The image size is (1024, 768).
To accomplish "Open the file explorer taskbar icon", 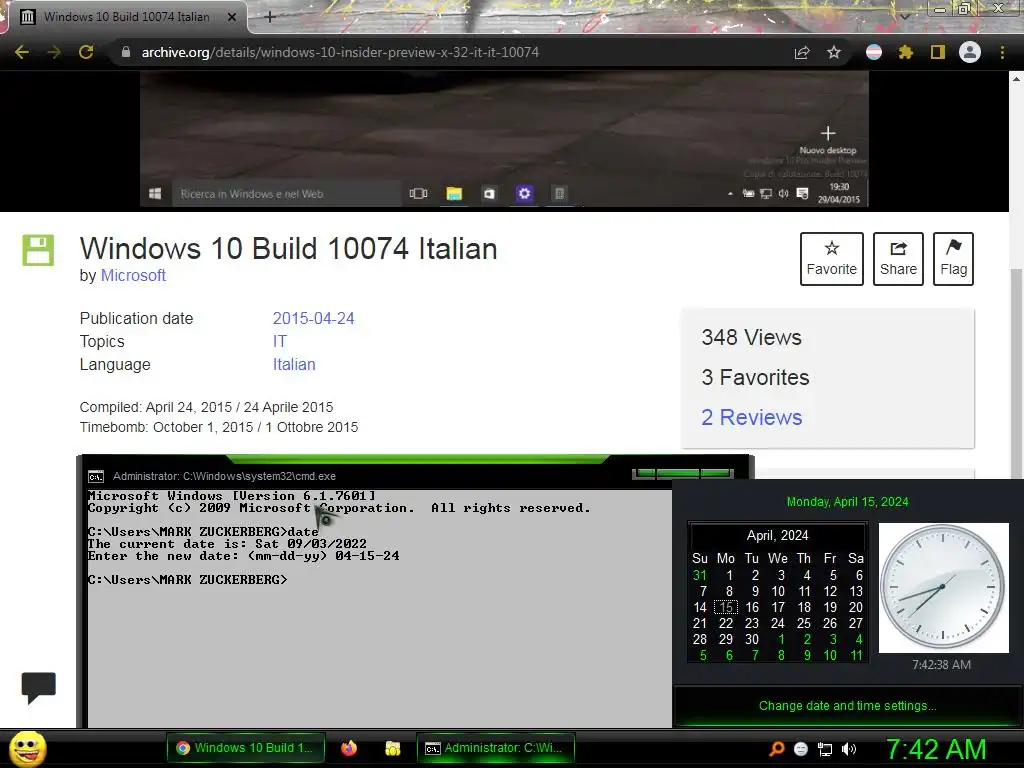I will pos(392,748).
